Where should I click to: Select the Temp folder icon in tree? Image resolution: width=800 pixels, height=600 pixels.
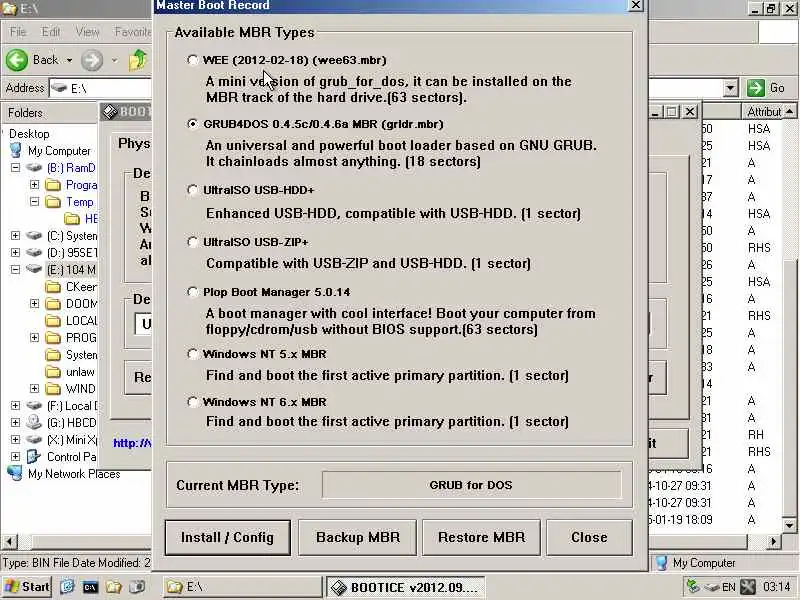click(x=53, y=202)
